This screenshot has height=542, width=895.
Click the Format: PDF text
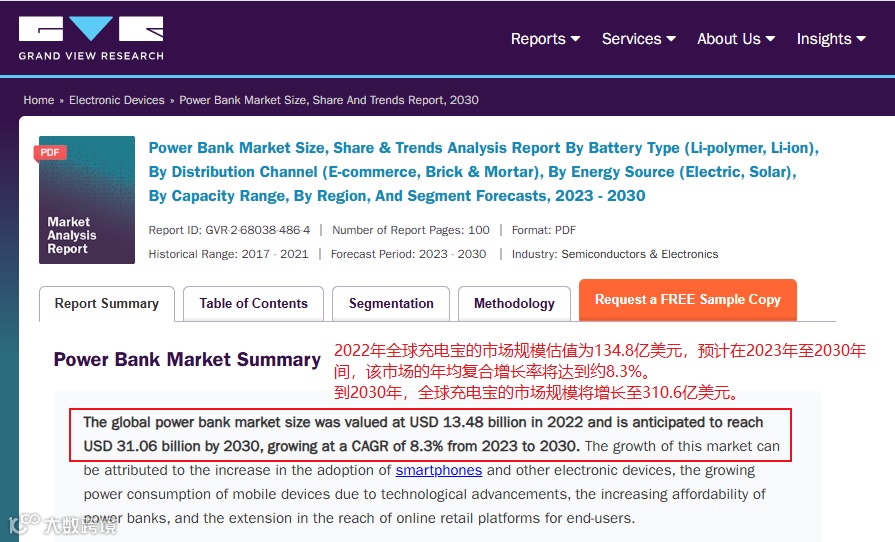tap(544, 230)
